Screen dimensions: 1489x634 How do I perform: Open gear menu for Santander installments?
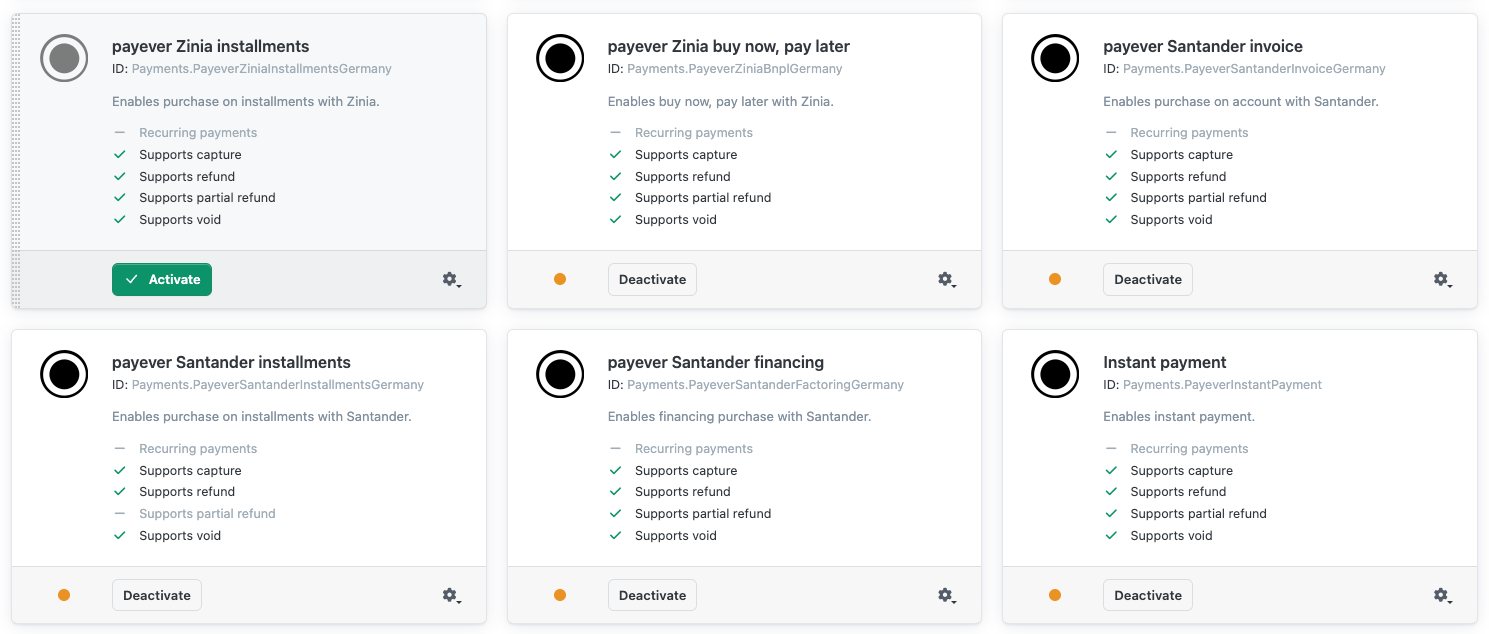pyautogui.click(x=452, y=596)
